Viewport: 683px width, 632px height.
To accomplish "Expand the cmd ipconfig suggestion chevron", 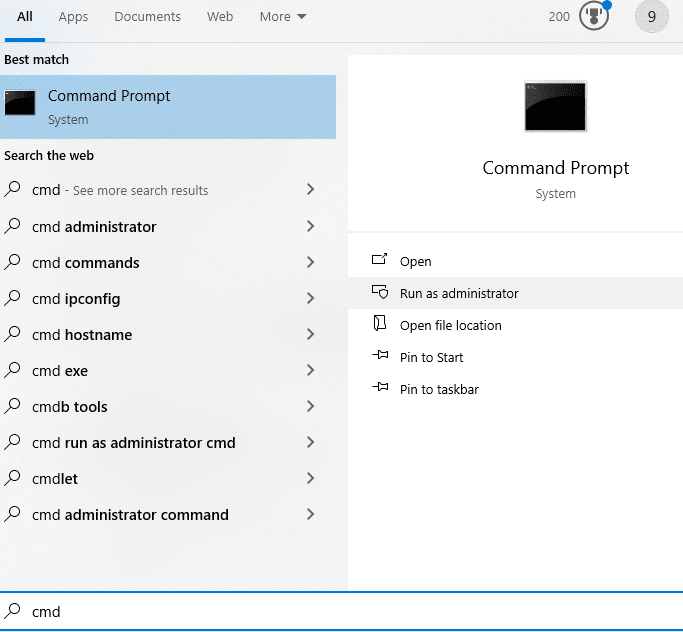I will pyautogui.click(x=310, y=299).
